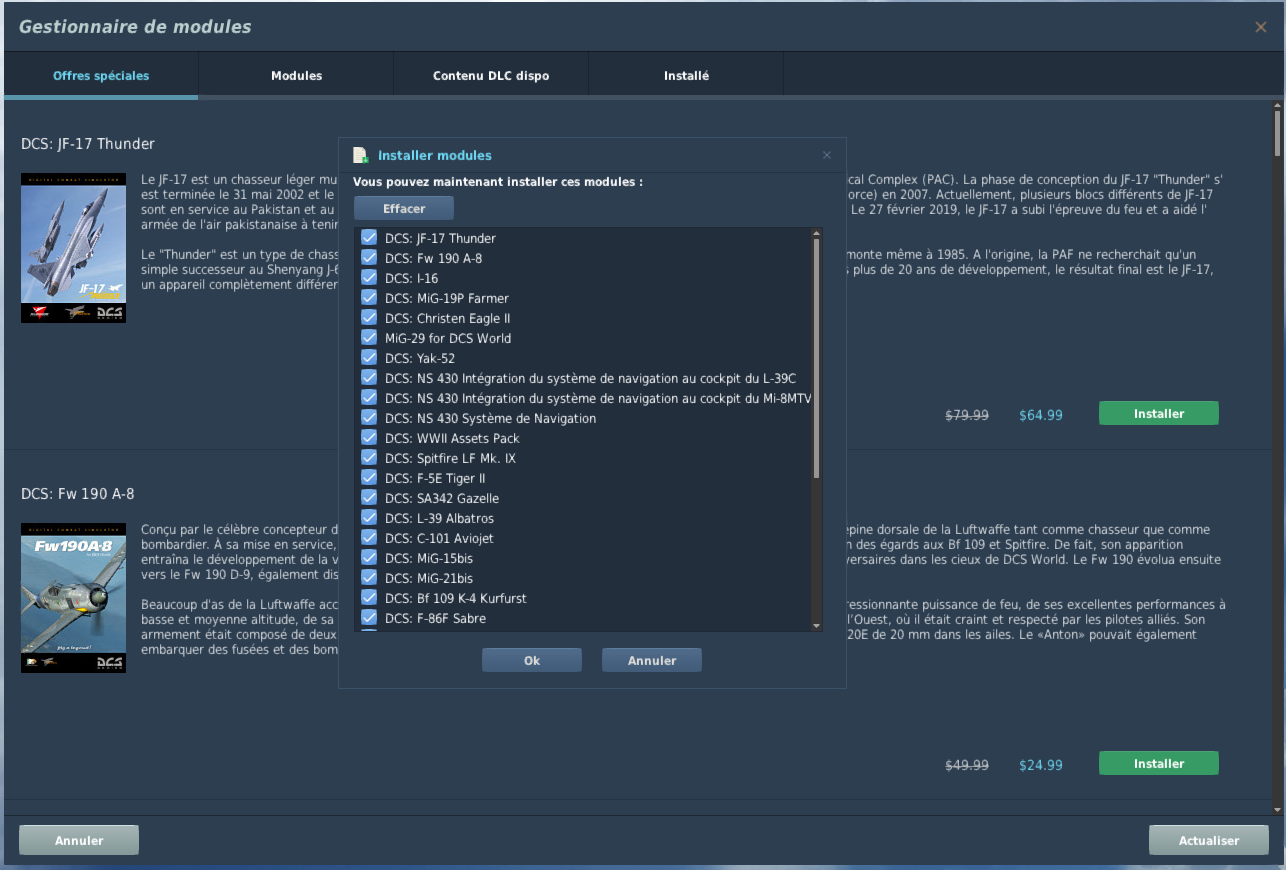Click the module list scroll down arrow
Viewport: 1286px width, 870px height.
tap(816, 626)
